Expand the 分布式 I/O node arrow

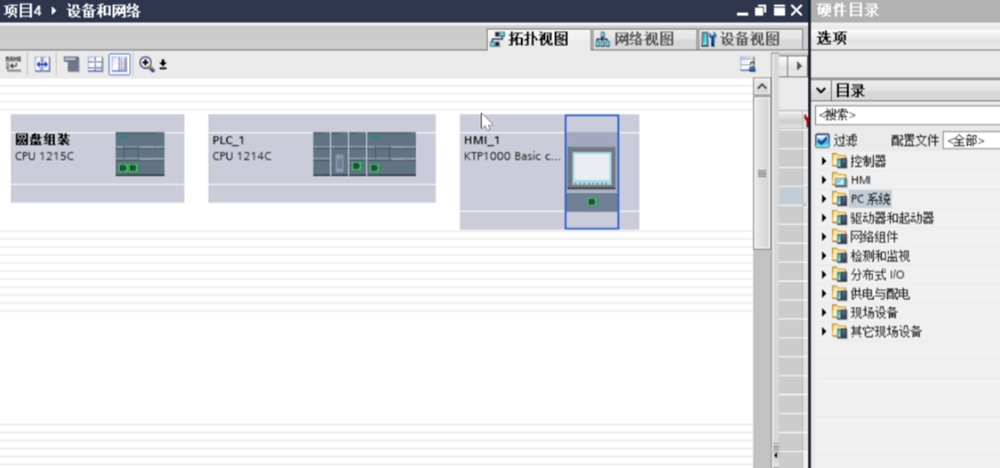[x=824, y=275]
